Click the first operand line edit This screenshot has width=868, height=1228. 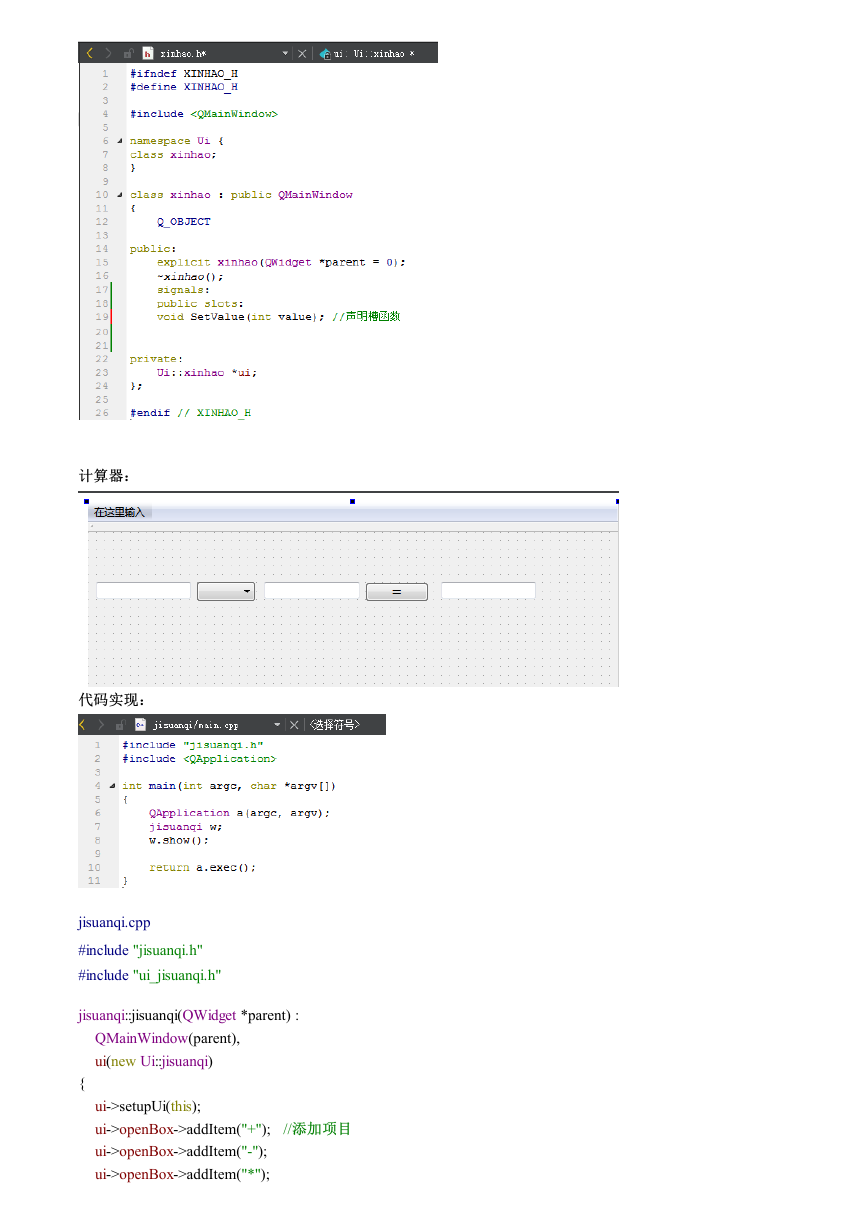(x=143, y=591)
